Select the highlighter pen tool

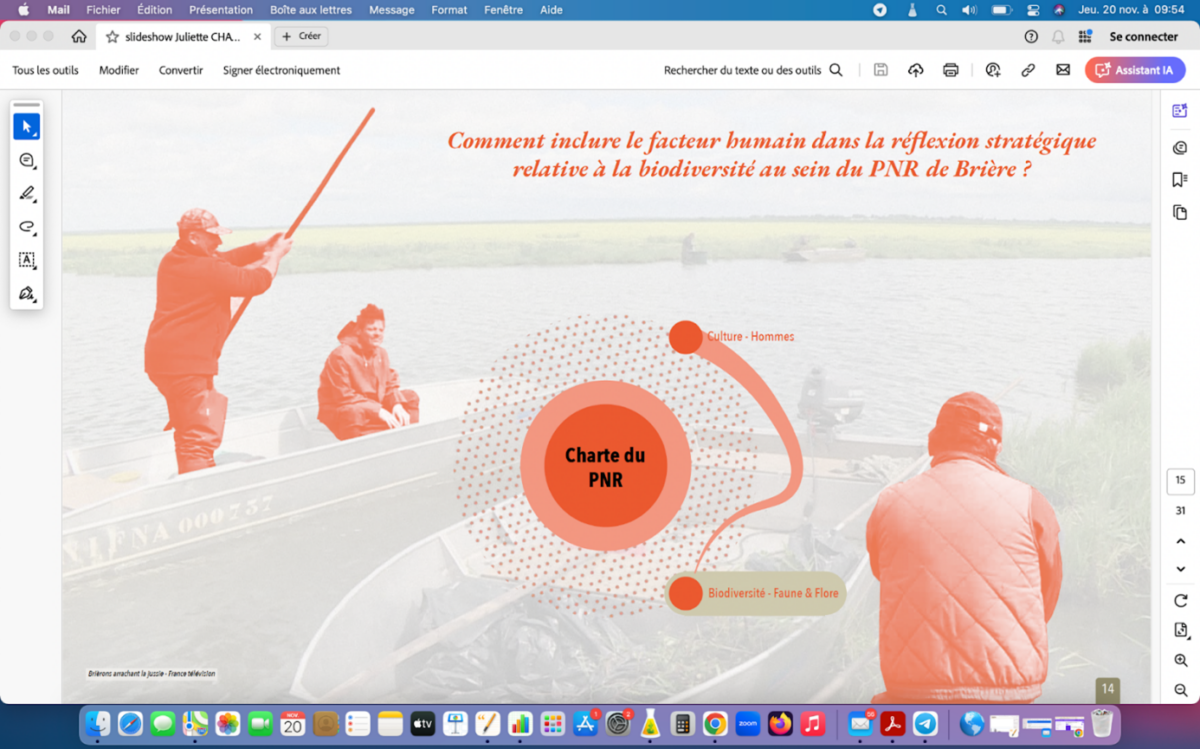pos(26,193)
